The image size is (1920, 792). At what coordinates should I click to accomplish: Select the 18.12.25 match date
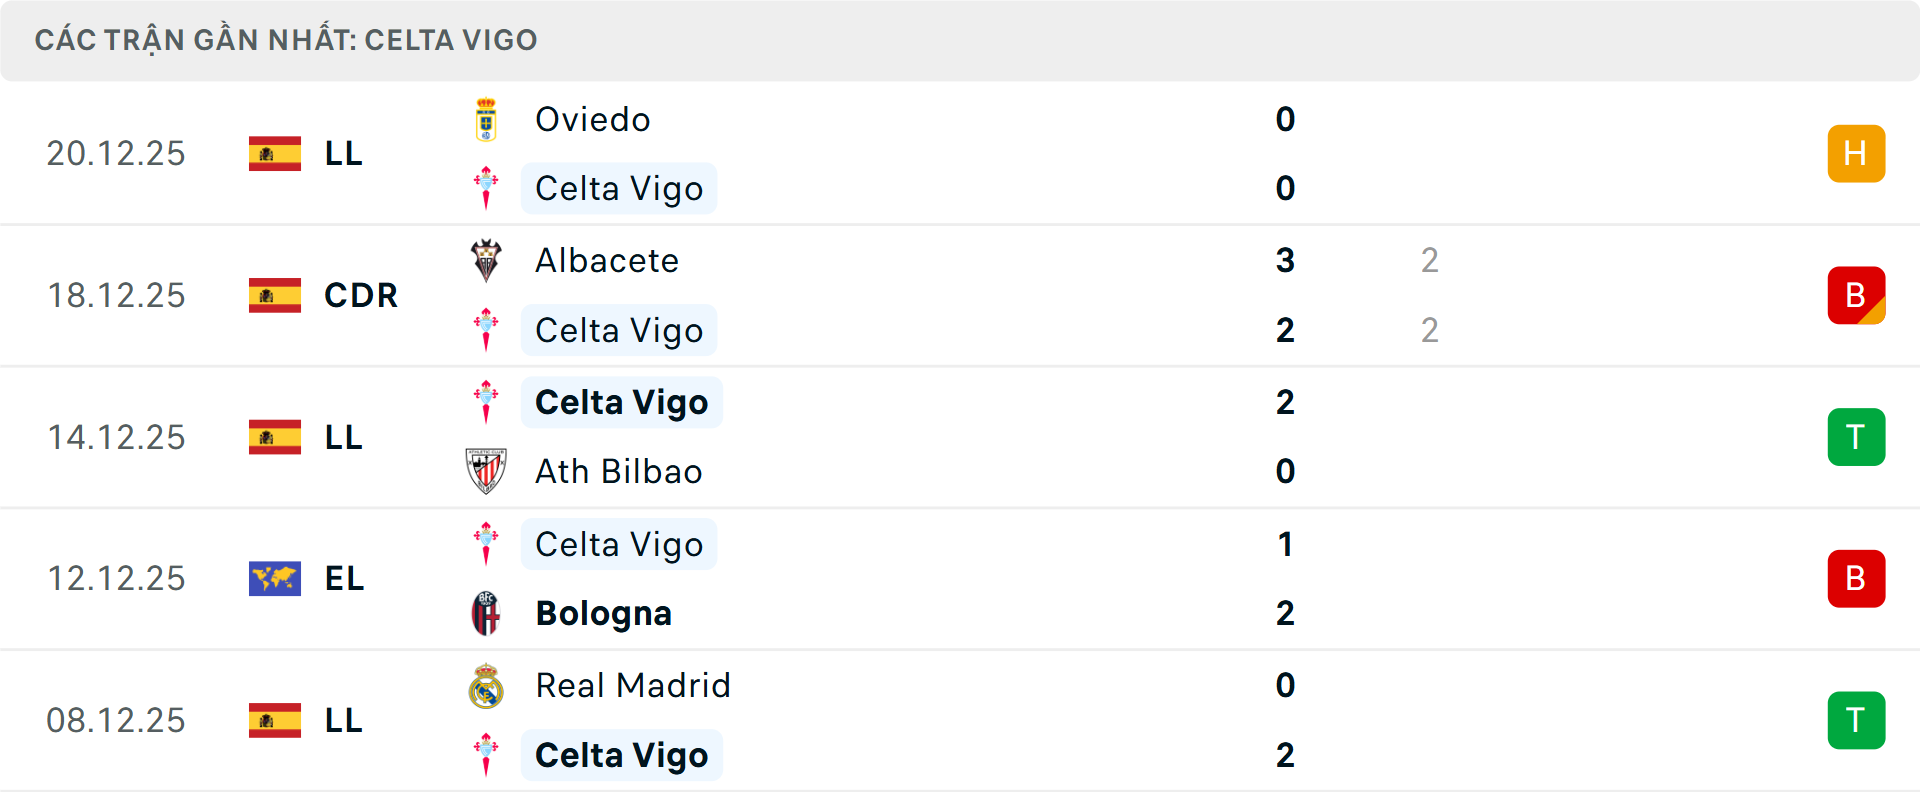(116, 295)
